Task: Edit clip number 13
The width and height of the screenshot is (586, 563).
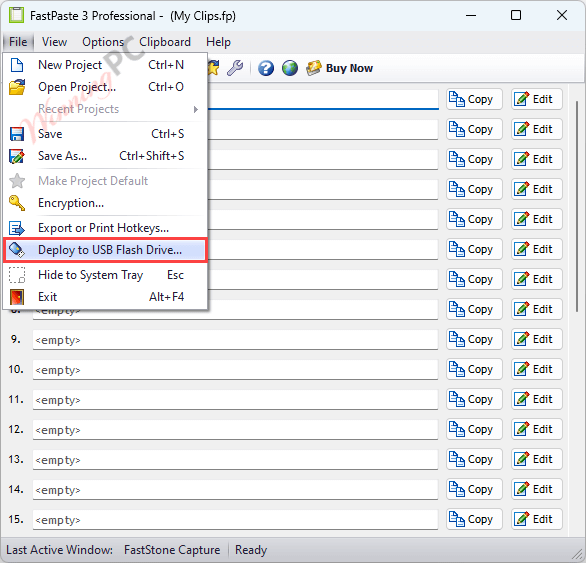Action: 537,459
